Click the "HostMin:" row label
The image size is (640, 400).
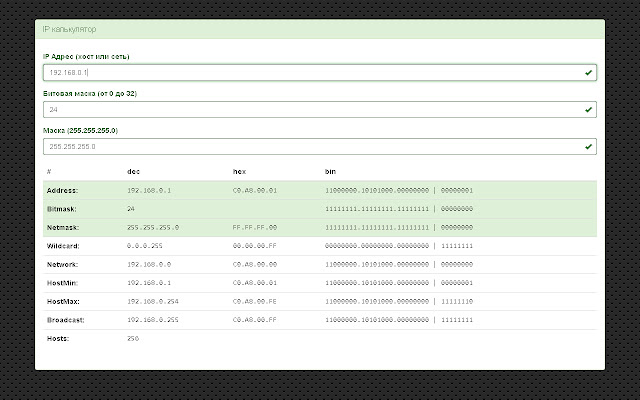pos(62,283)
